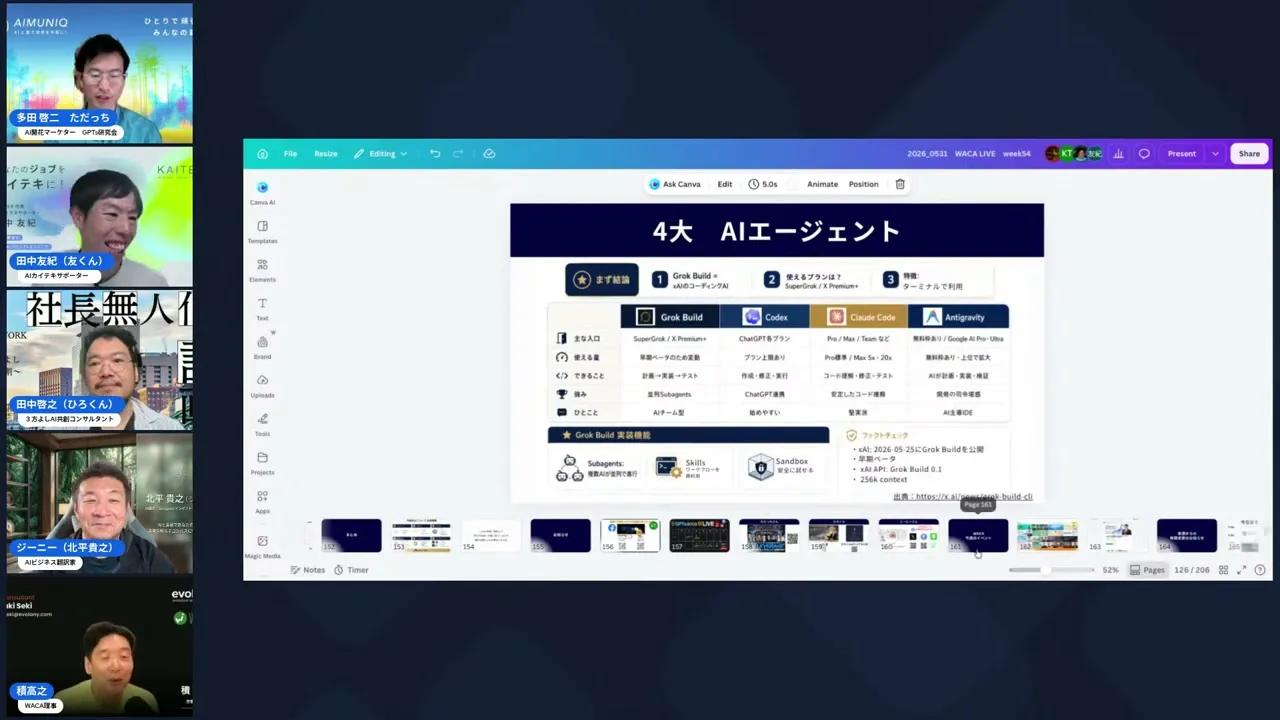
Task: Click Edit in floating toolbar
Action: (x=725, y=184)
